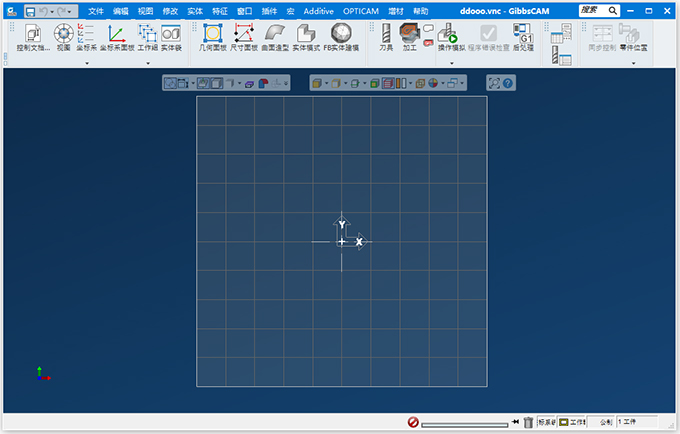The width and height of the screenshot is (680, 434).
Task: Click the 工作组 field in status bar
Action: (572, 422)
